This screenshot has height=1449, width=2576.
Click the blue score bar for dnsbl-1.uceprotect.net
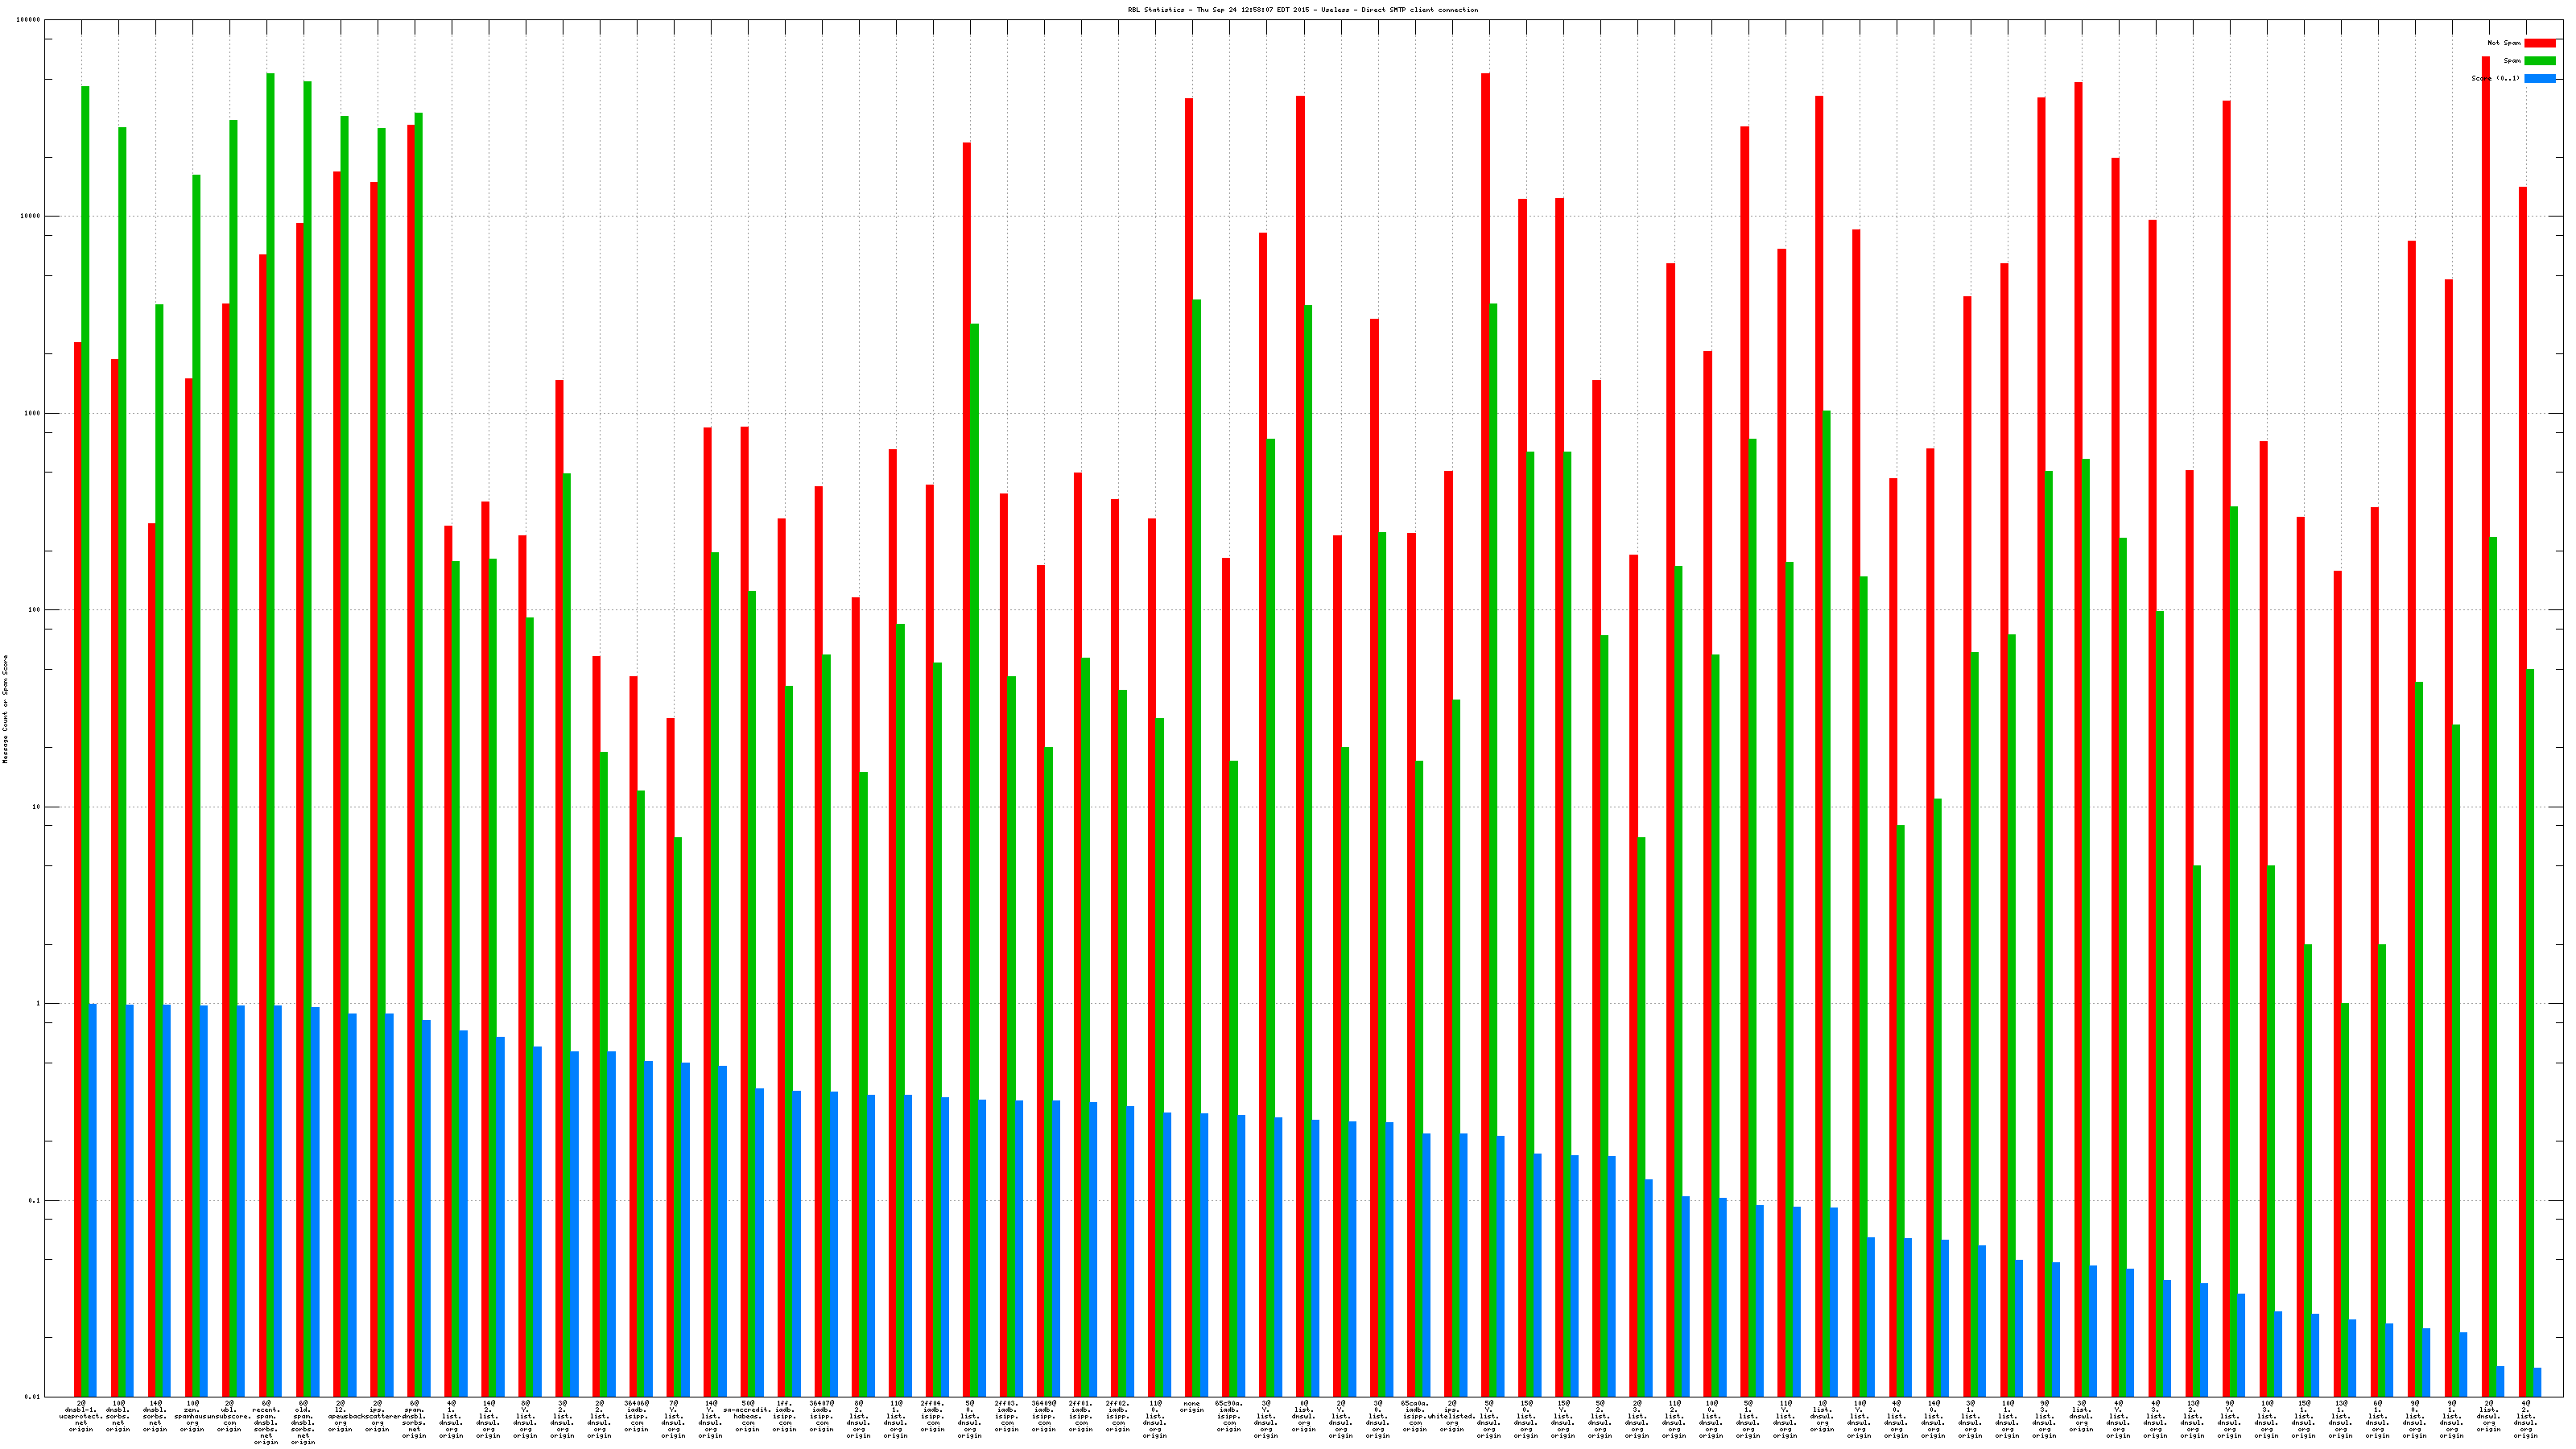(x=93, y=1200)
